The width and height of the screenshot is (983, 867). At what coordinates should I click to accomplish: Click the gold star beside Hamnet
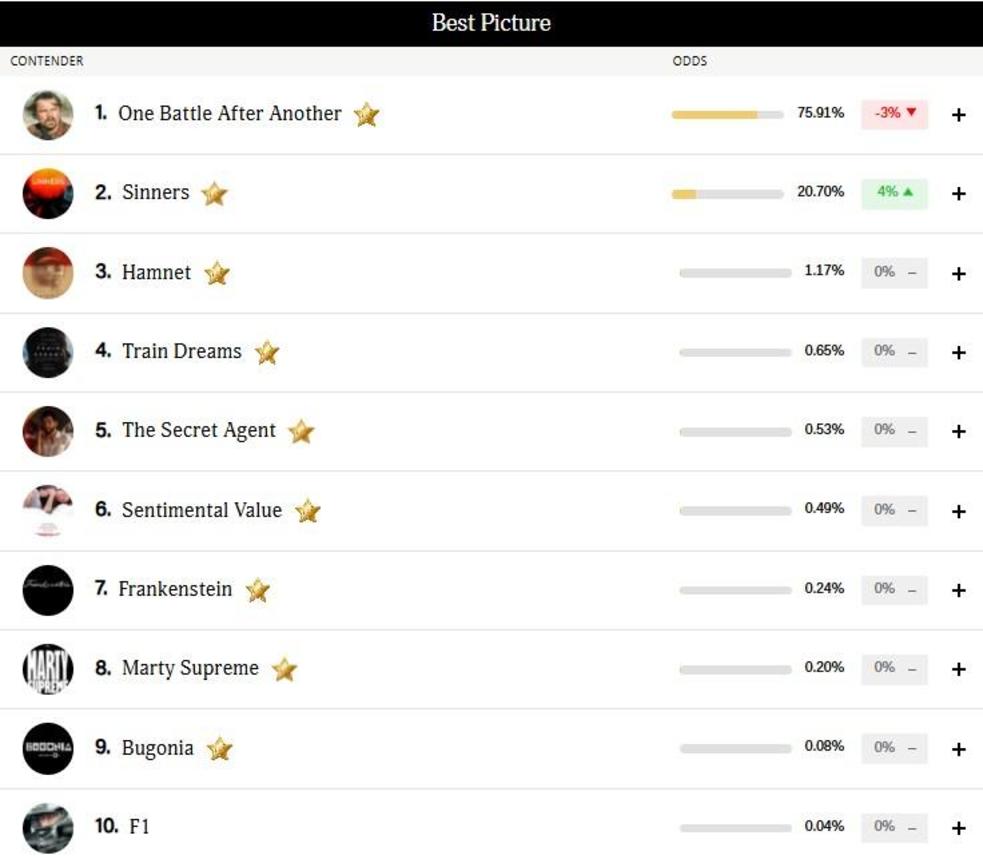(217, 273)
